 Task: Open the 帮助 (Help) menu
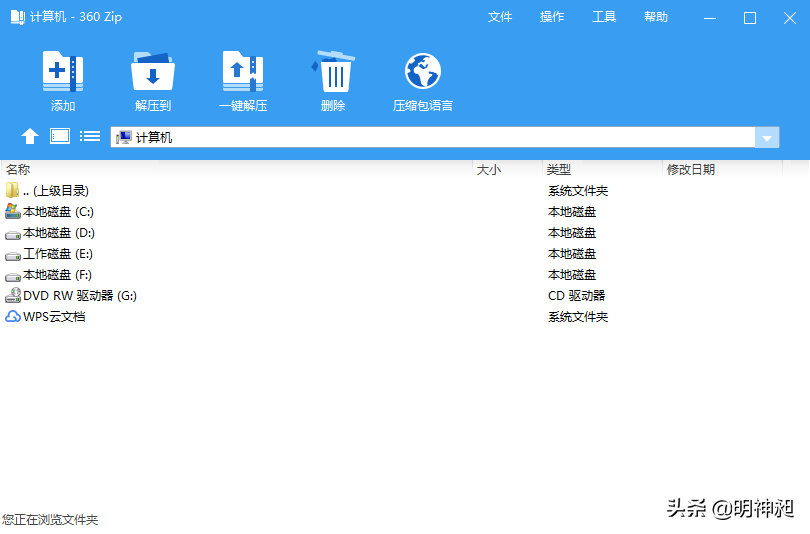coord(656,17)
